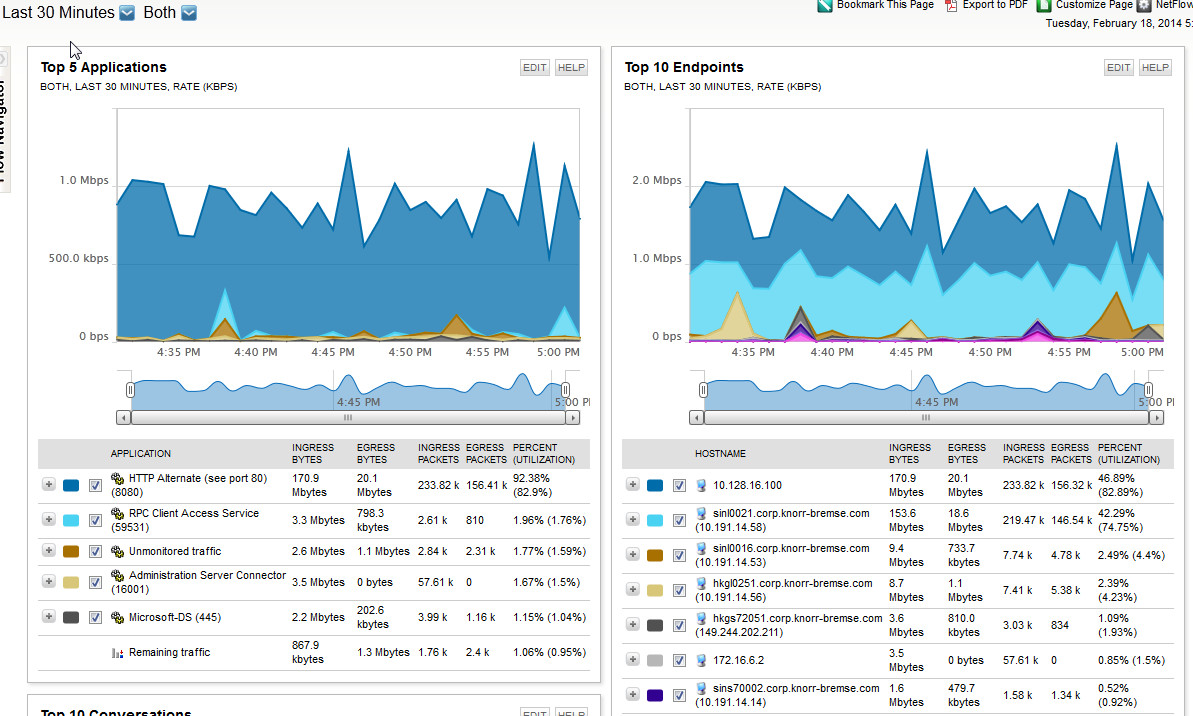Click the 10.128.16.100 endpoint host icon

[x=701, y=485]
